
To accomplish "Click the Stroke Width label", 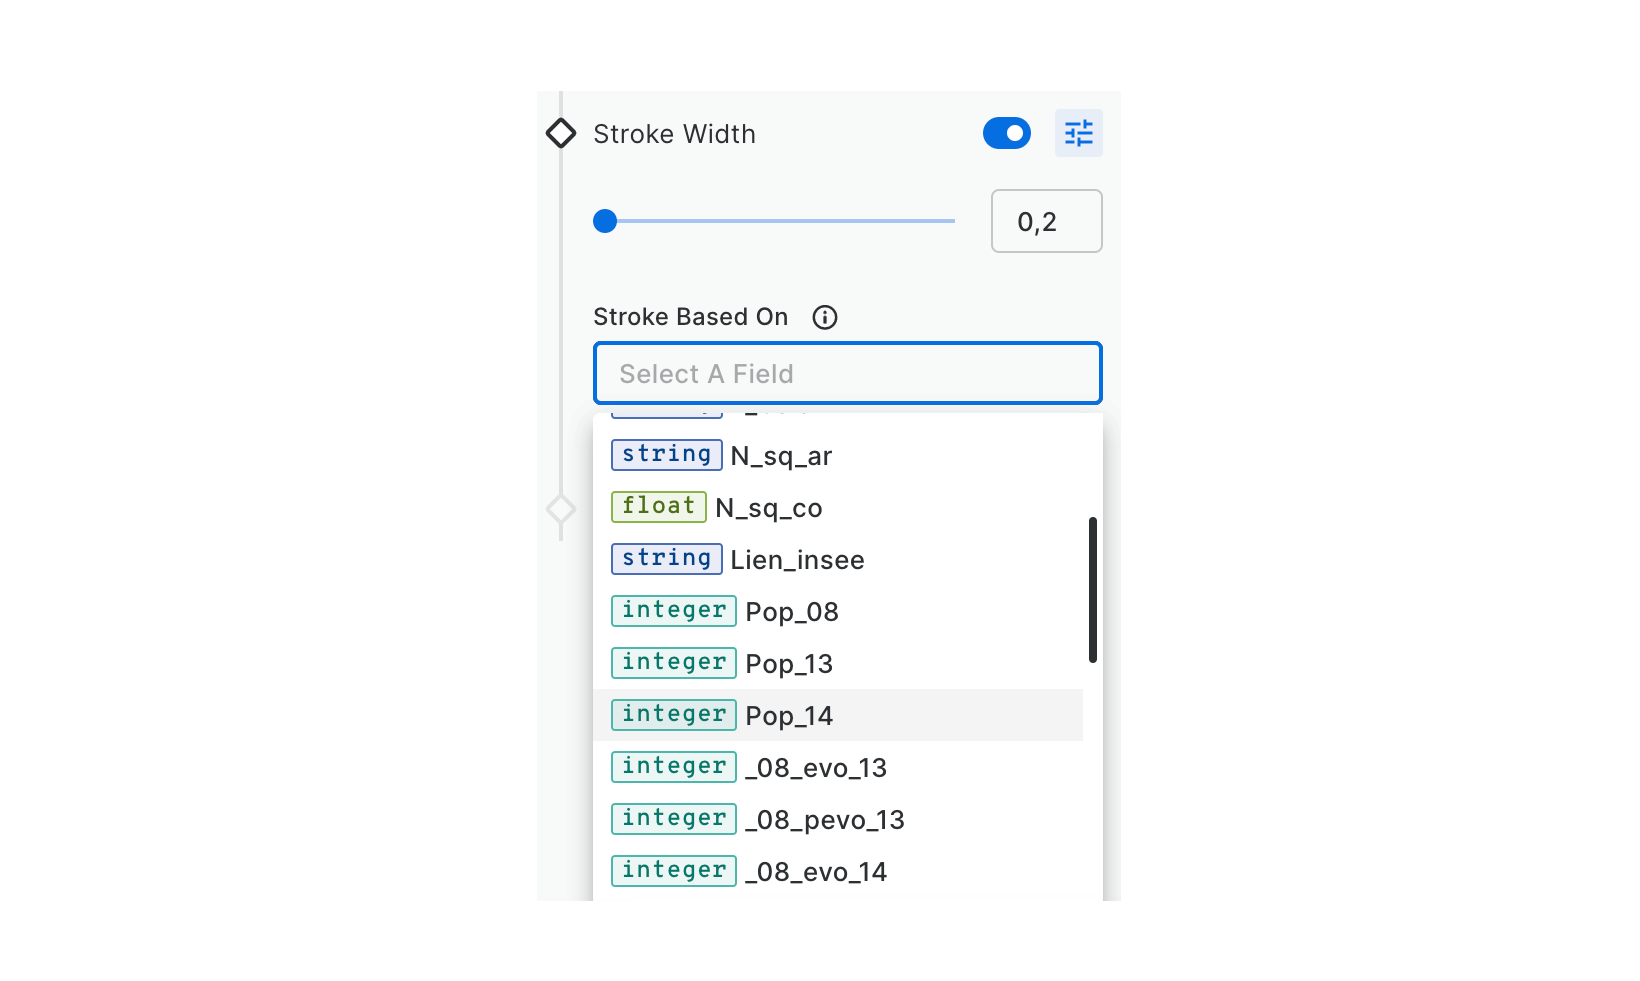I will pos(674,134).
